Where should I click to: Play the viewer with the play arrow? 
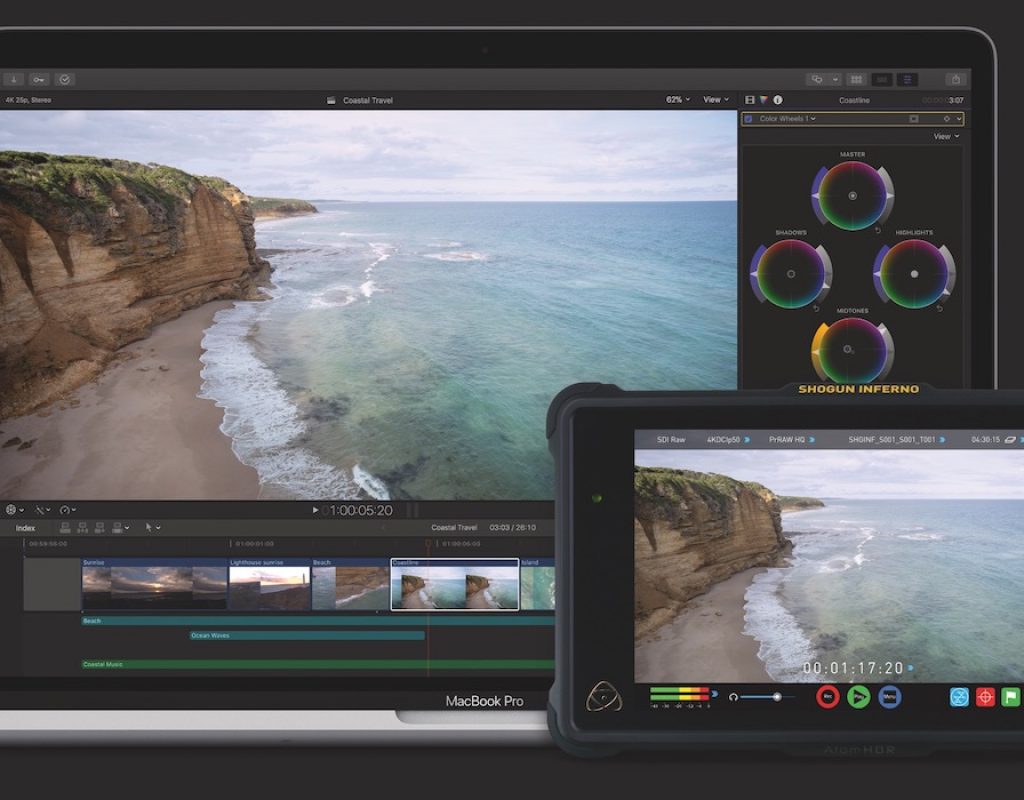tap(315, 510)
